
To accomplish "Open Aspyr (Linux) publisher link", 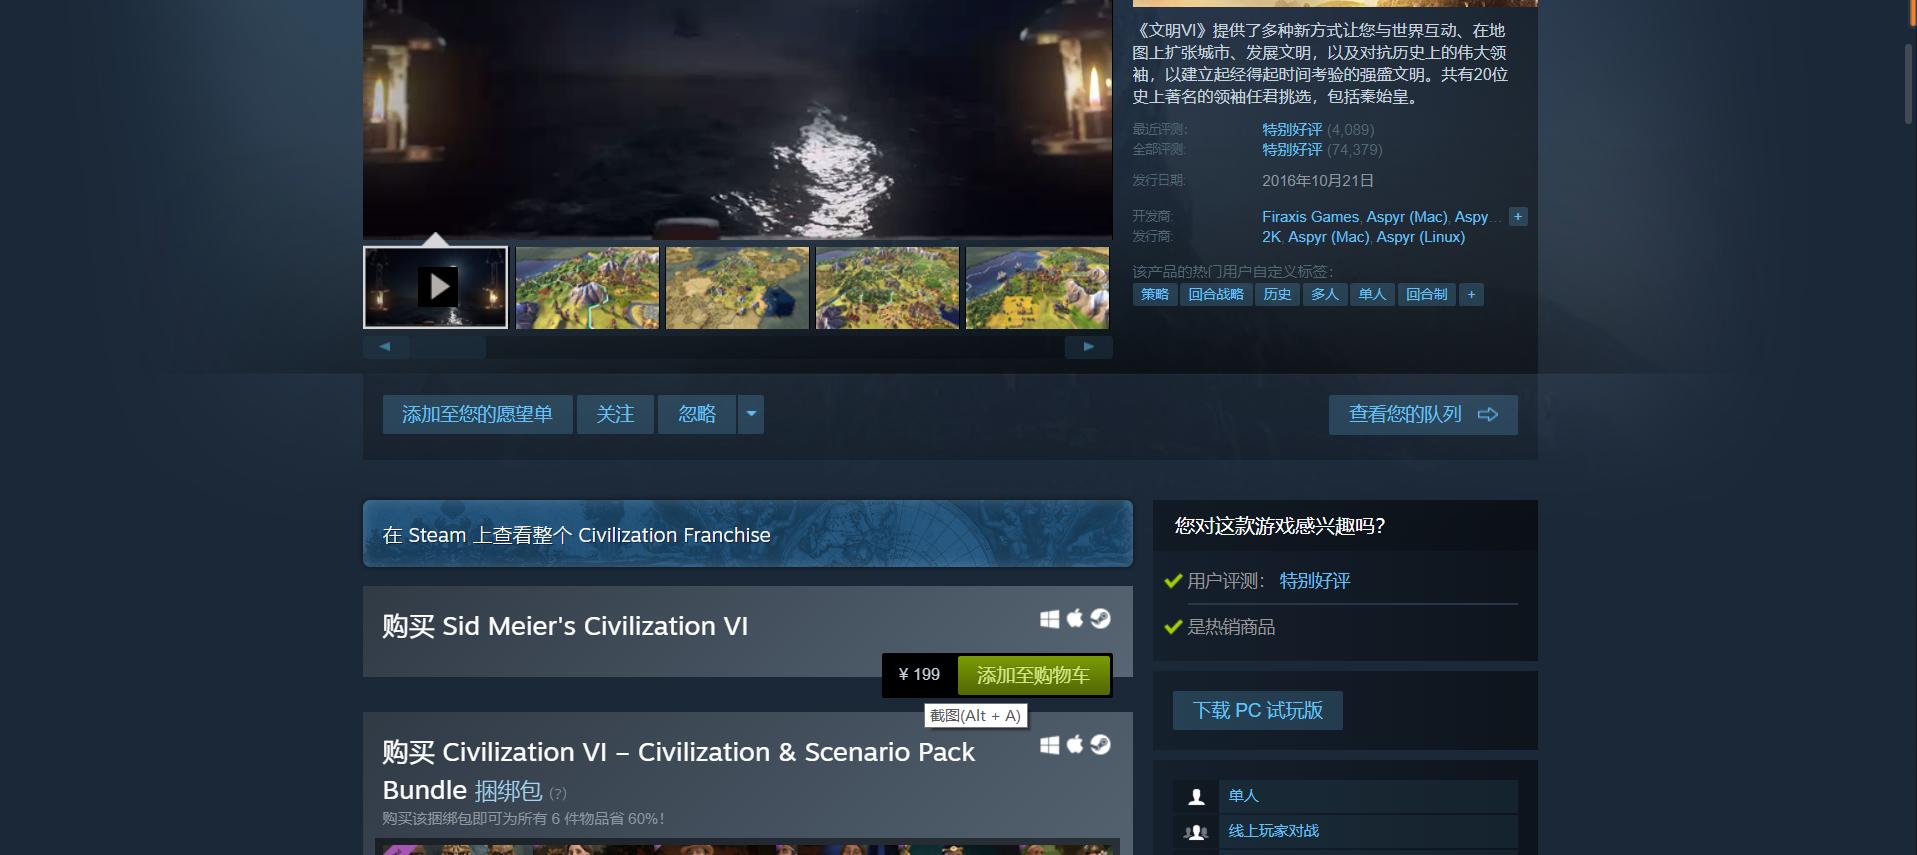I will (x=1420, y=237).
